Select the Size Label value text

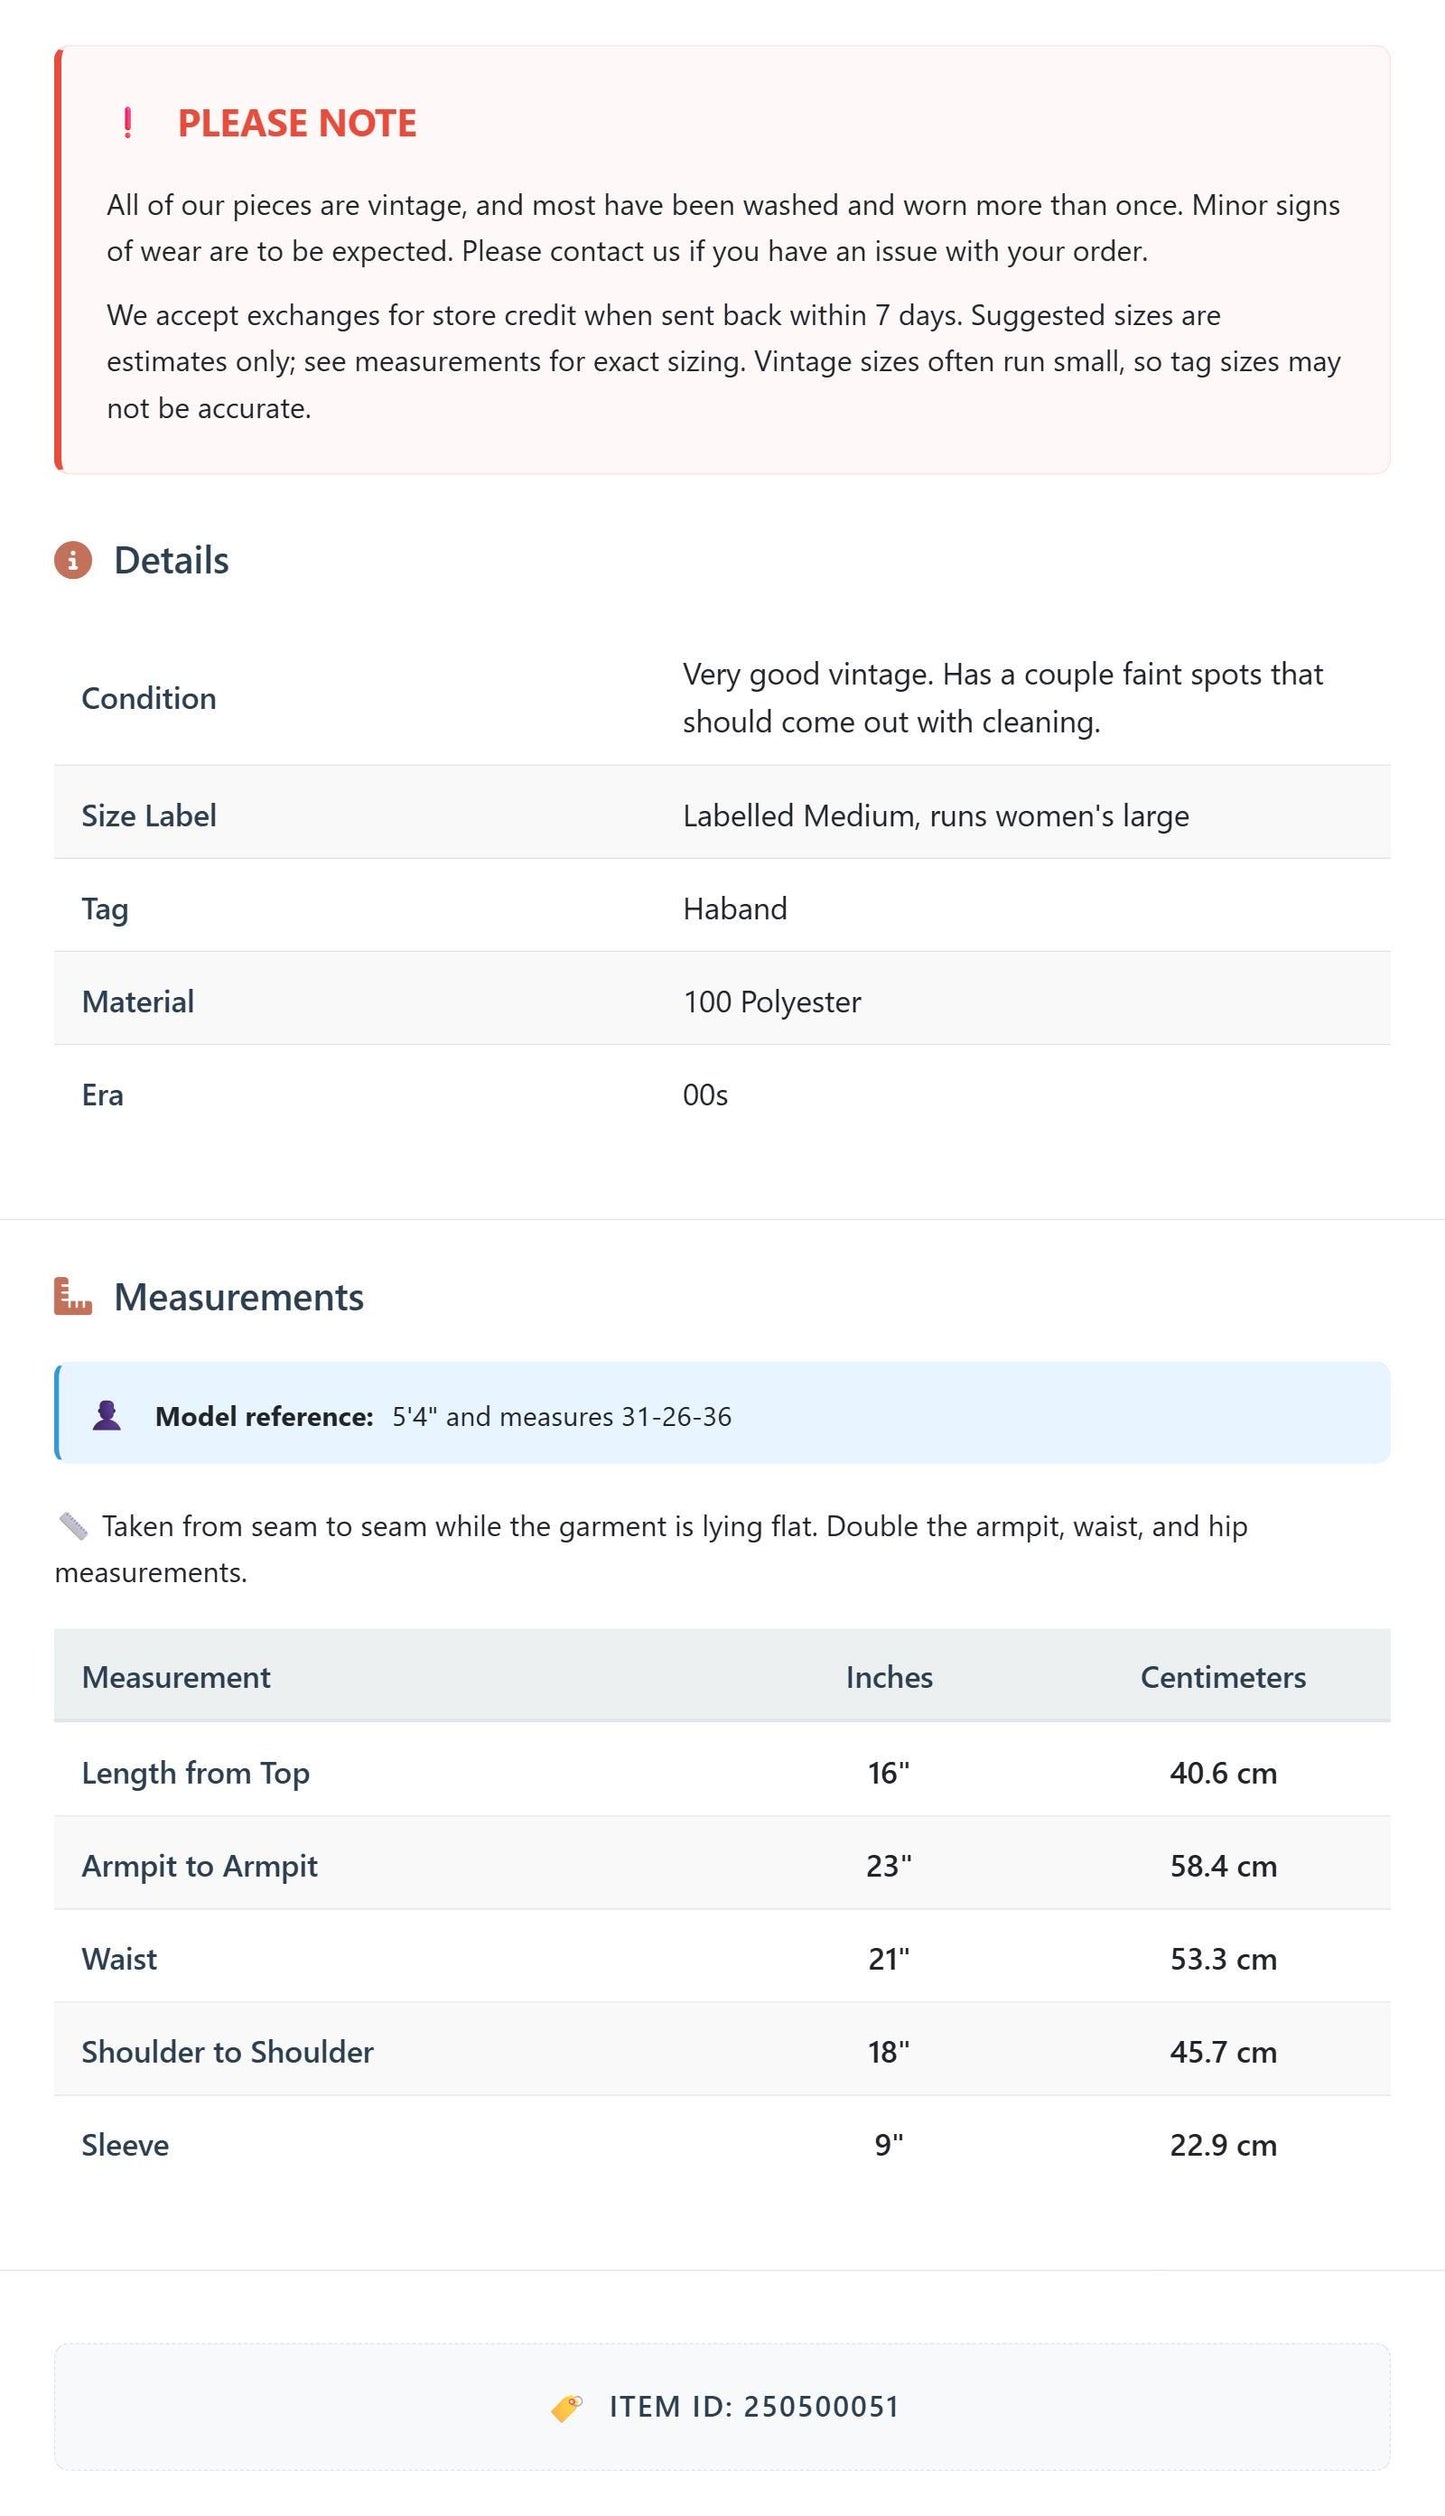coord(936,816)
